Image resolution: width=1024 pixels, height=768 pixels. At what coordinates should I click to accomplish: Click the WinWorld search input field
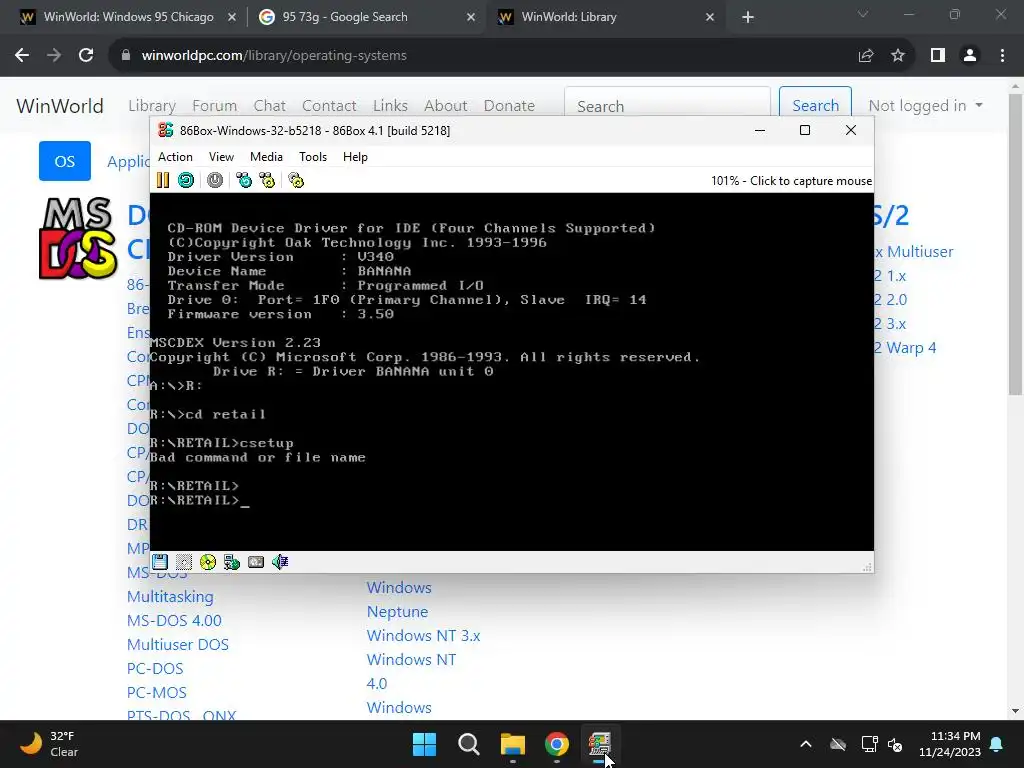[667, 103]
